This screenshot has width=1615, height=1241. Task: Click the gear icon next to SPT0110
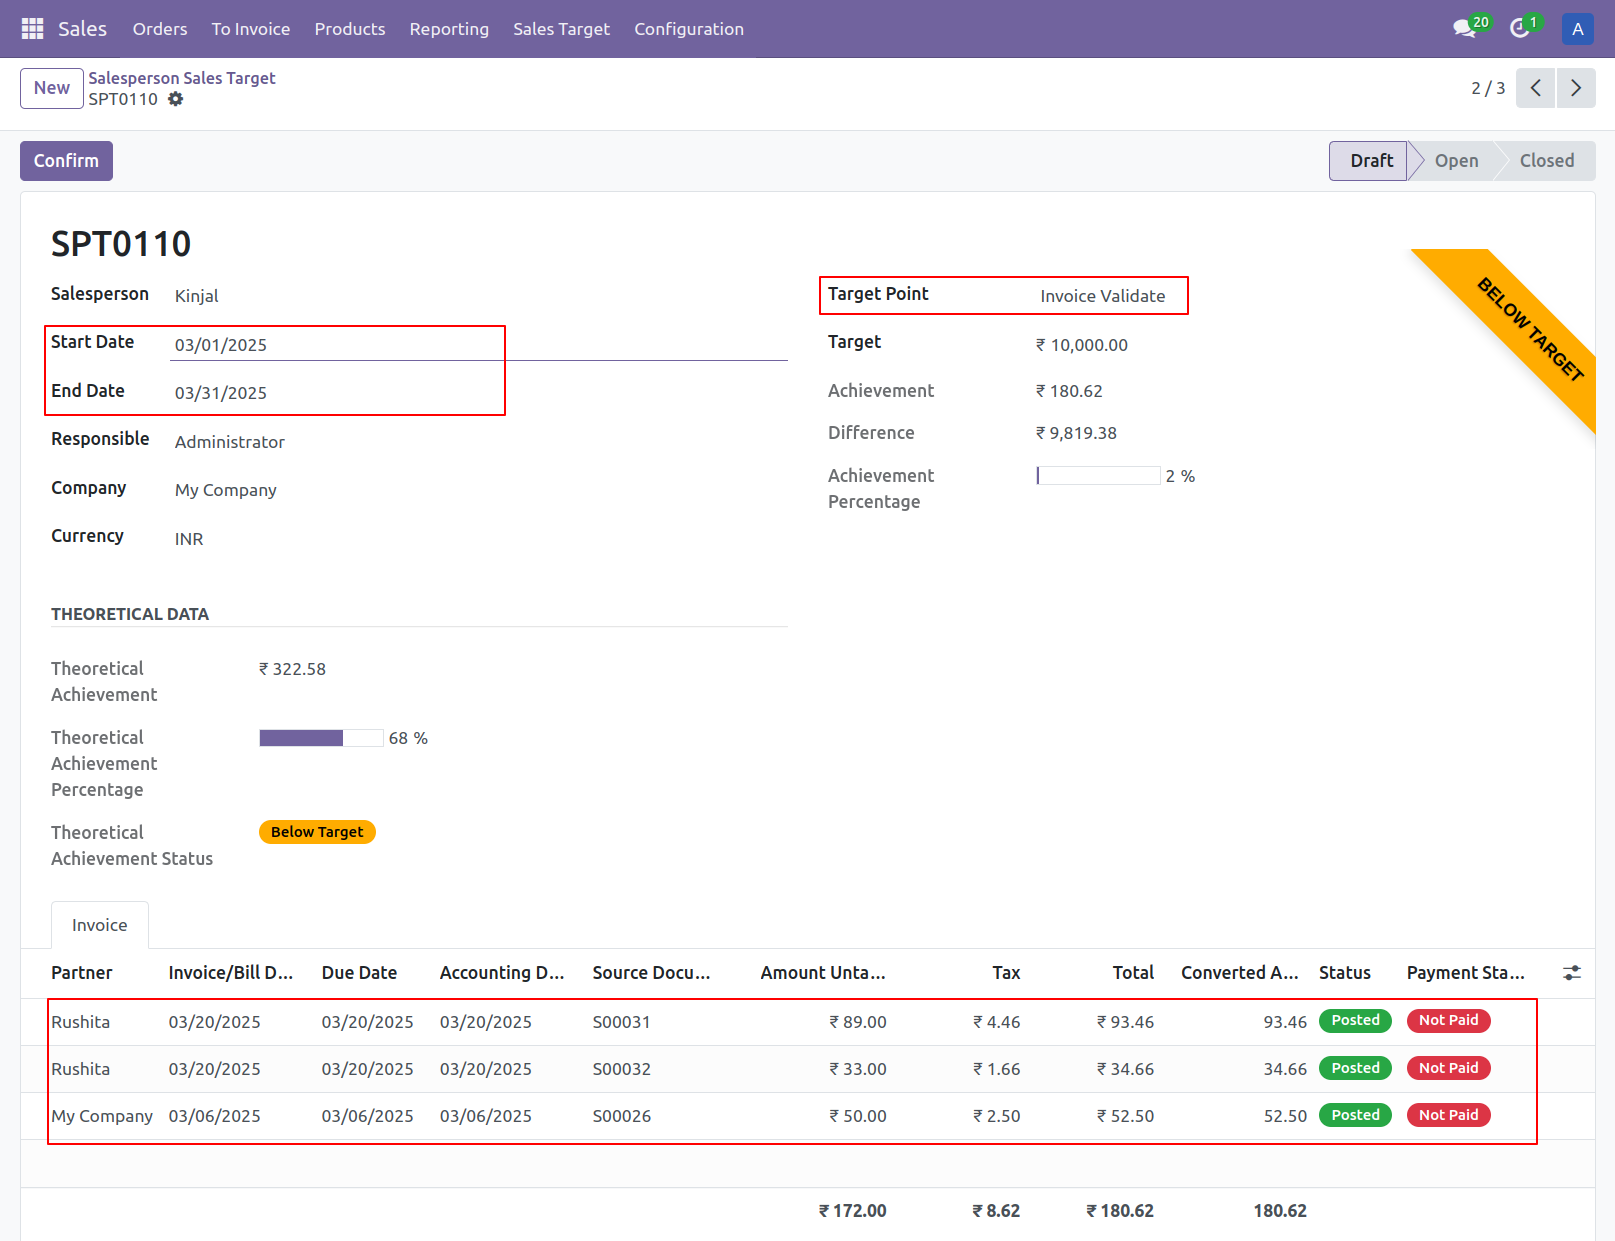(x=176, y=99)
